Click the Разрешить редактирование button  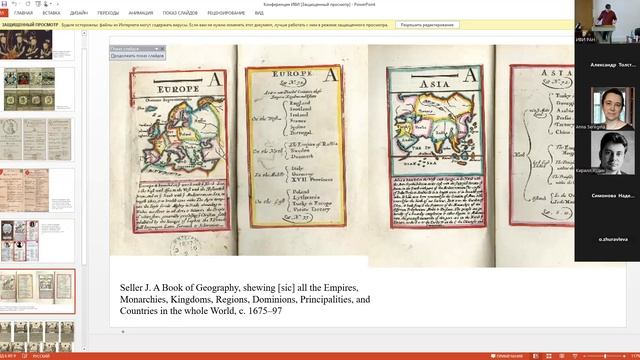427,25
